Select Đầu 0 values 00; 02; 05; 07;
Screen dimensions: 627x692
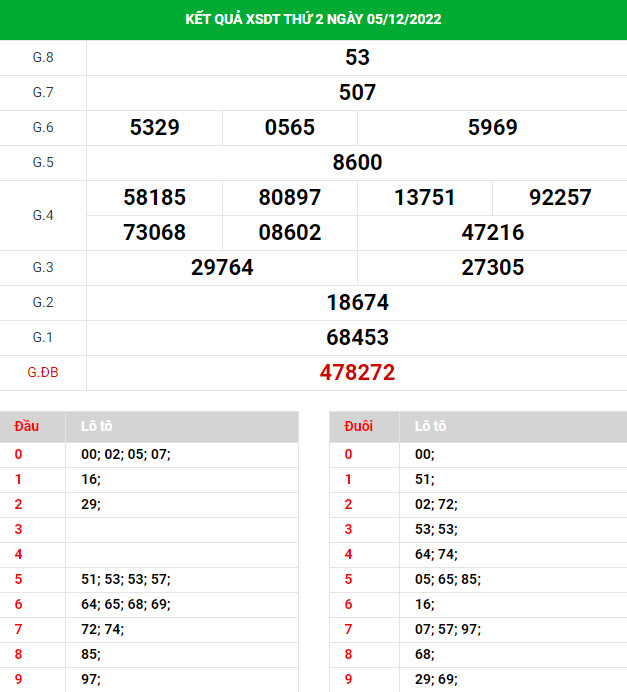pyautogui.click(x=126, y=455)
